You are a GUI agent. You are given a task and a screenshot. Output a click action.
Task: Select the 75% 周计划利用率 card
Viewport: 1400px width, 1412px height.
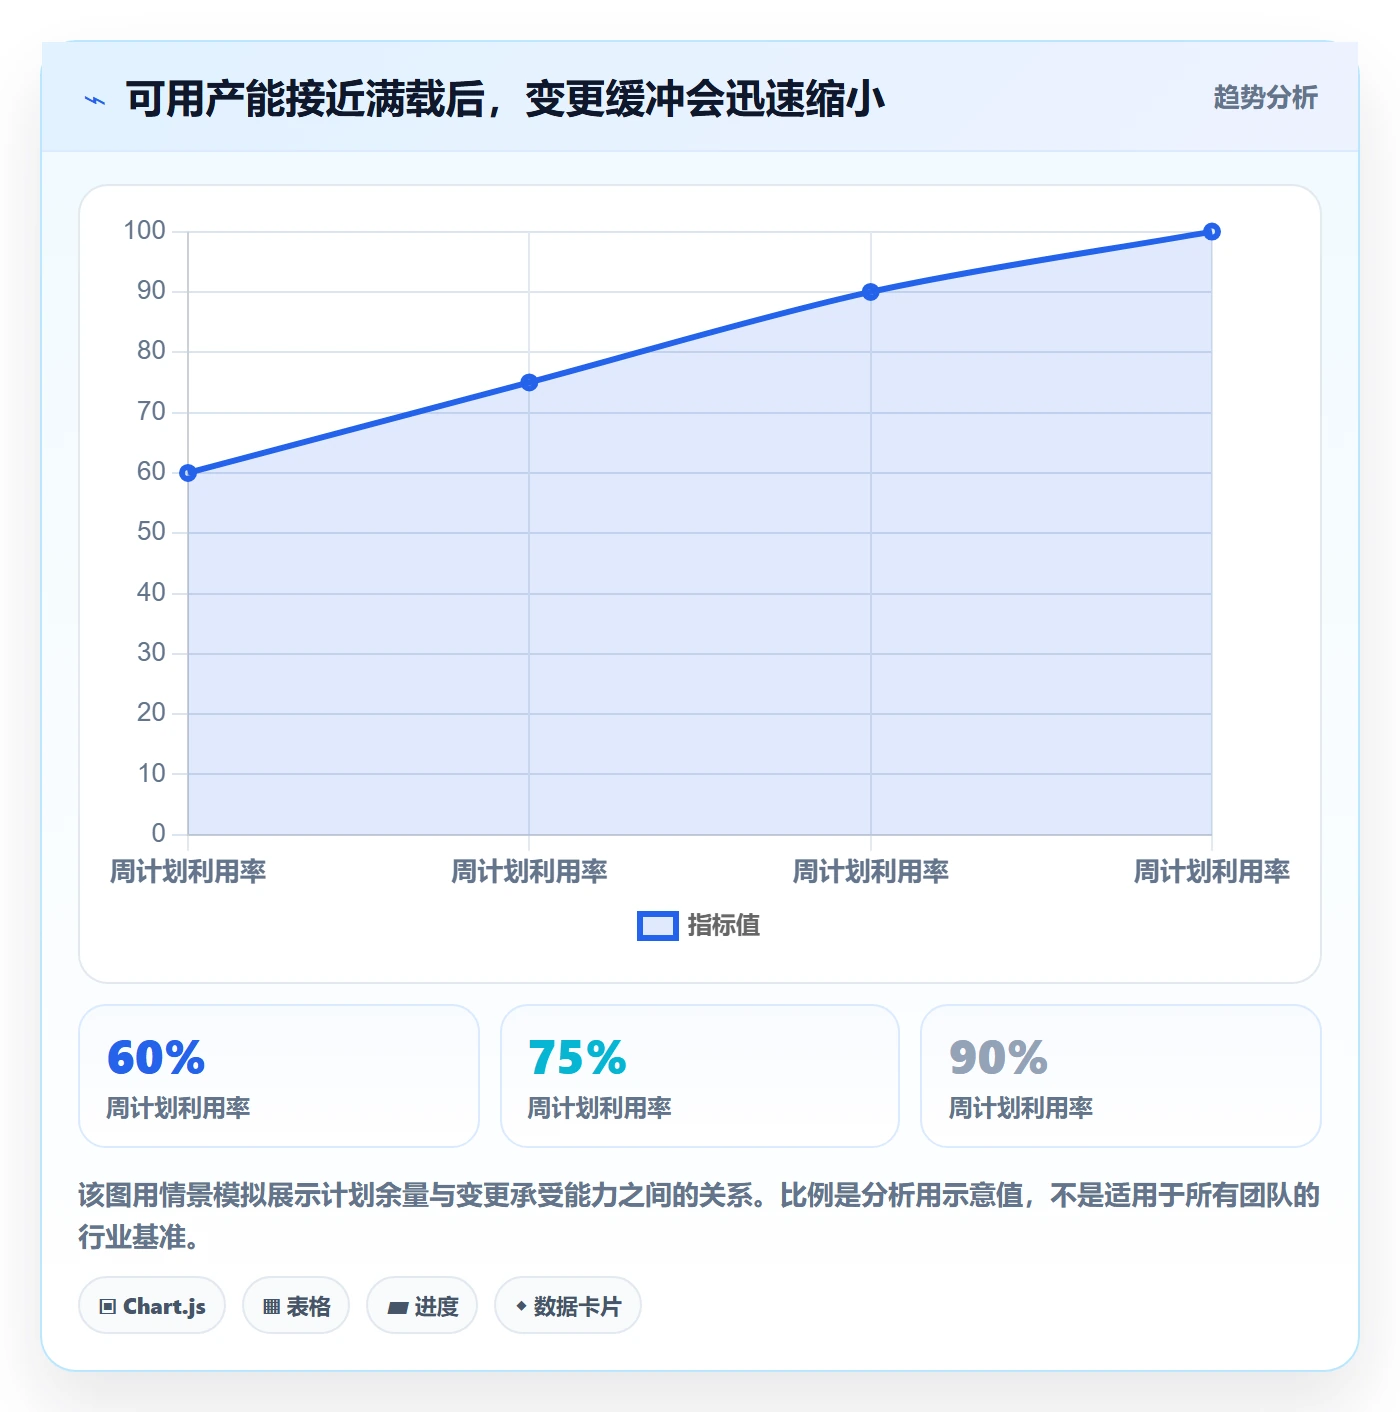click(700, 1076)
